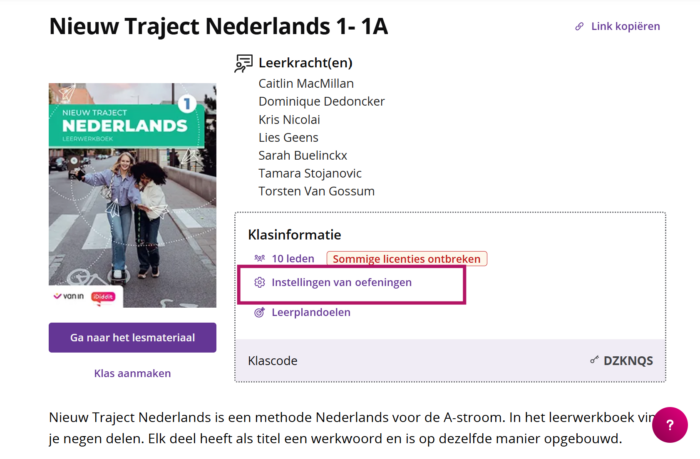Click the Nieuw Traject Nederlands book cover

coord(132,194)
